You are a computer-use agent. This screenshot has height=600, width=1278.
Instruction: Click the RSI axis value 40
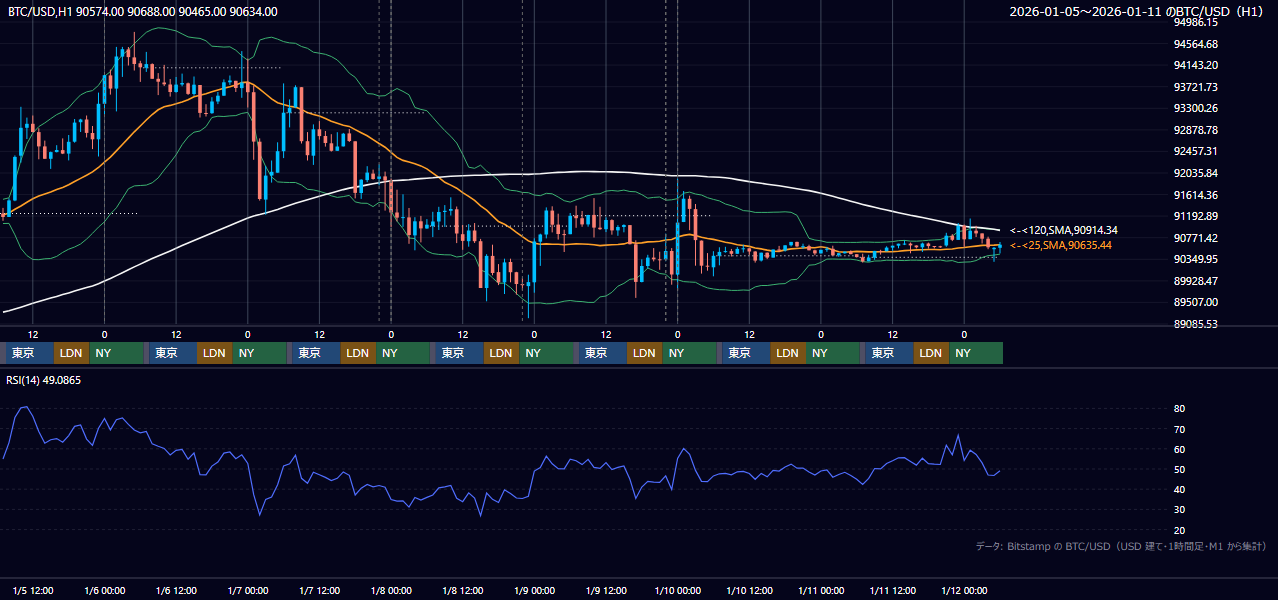pyautogui.click(x=1179, y=489)
